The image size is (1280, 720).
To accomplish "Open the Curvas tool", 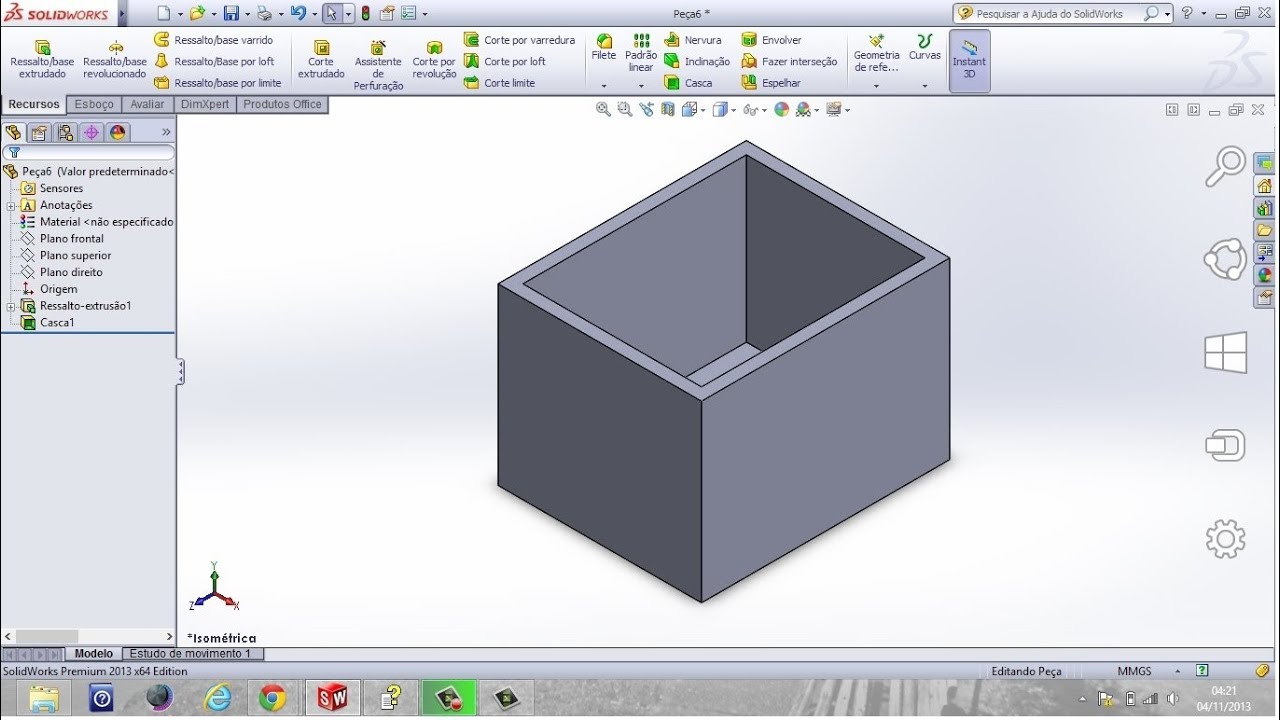I will coord(925,47).
